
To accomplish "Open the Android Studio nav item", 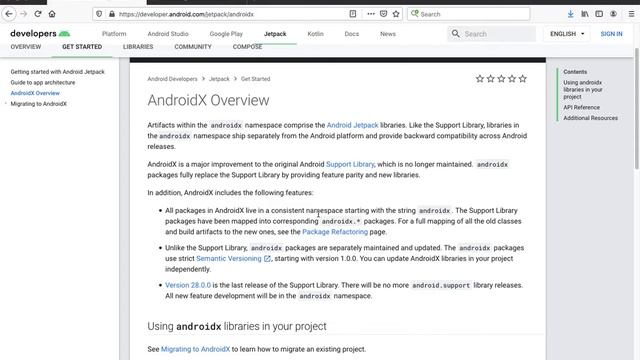I will click(168, 34).
